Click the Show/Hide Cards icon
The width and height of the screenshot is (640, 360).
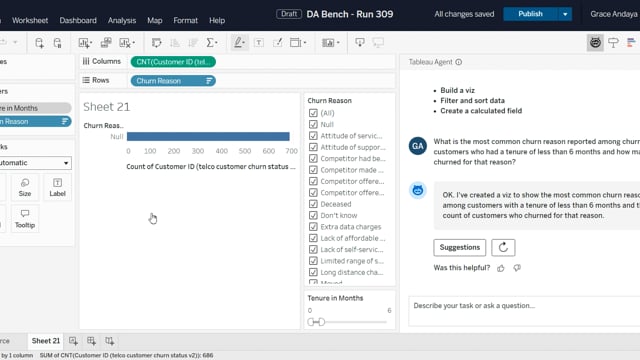330,43
